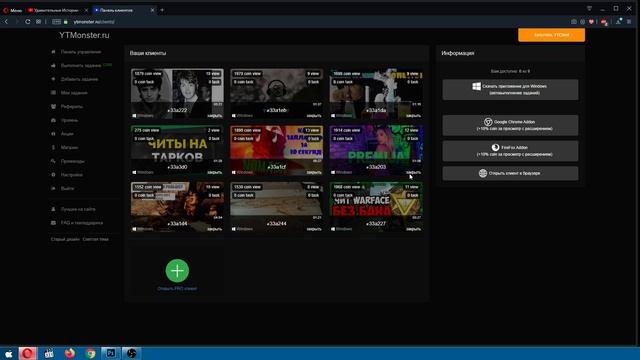Switch to 'Светлая тема'
This screenshot has width=640, height=360.
[x=96, y=239]
